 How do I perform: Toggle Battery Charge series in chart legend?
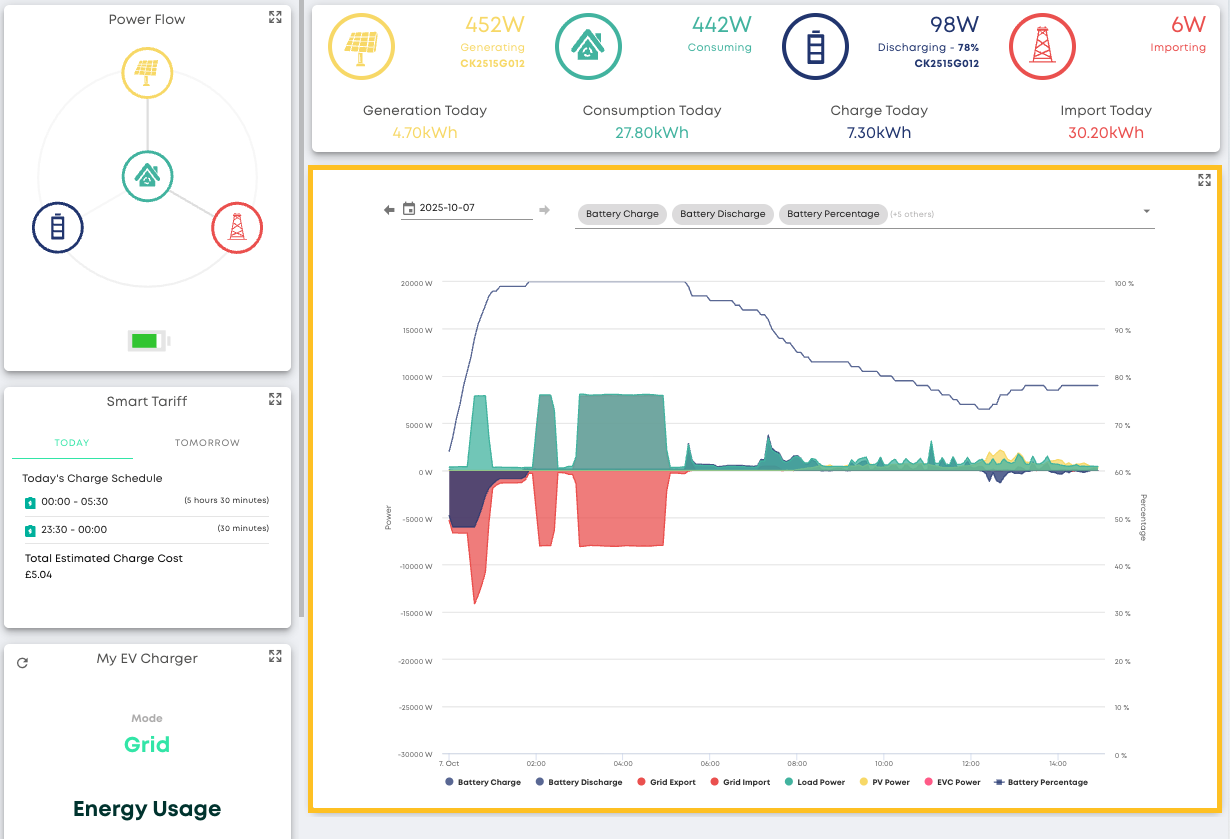point(482,782)
